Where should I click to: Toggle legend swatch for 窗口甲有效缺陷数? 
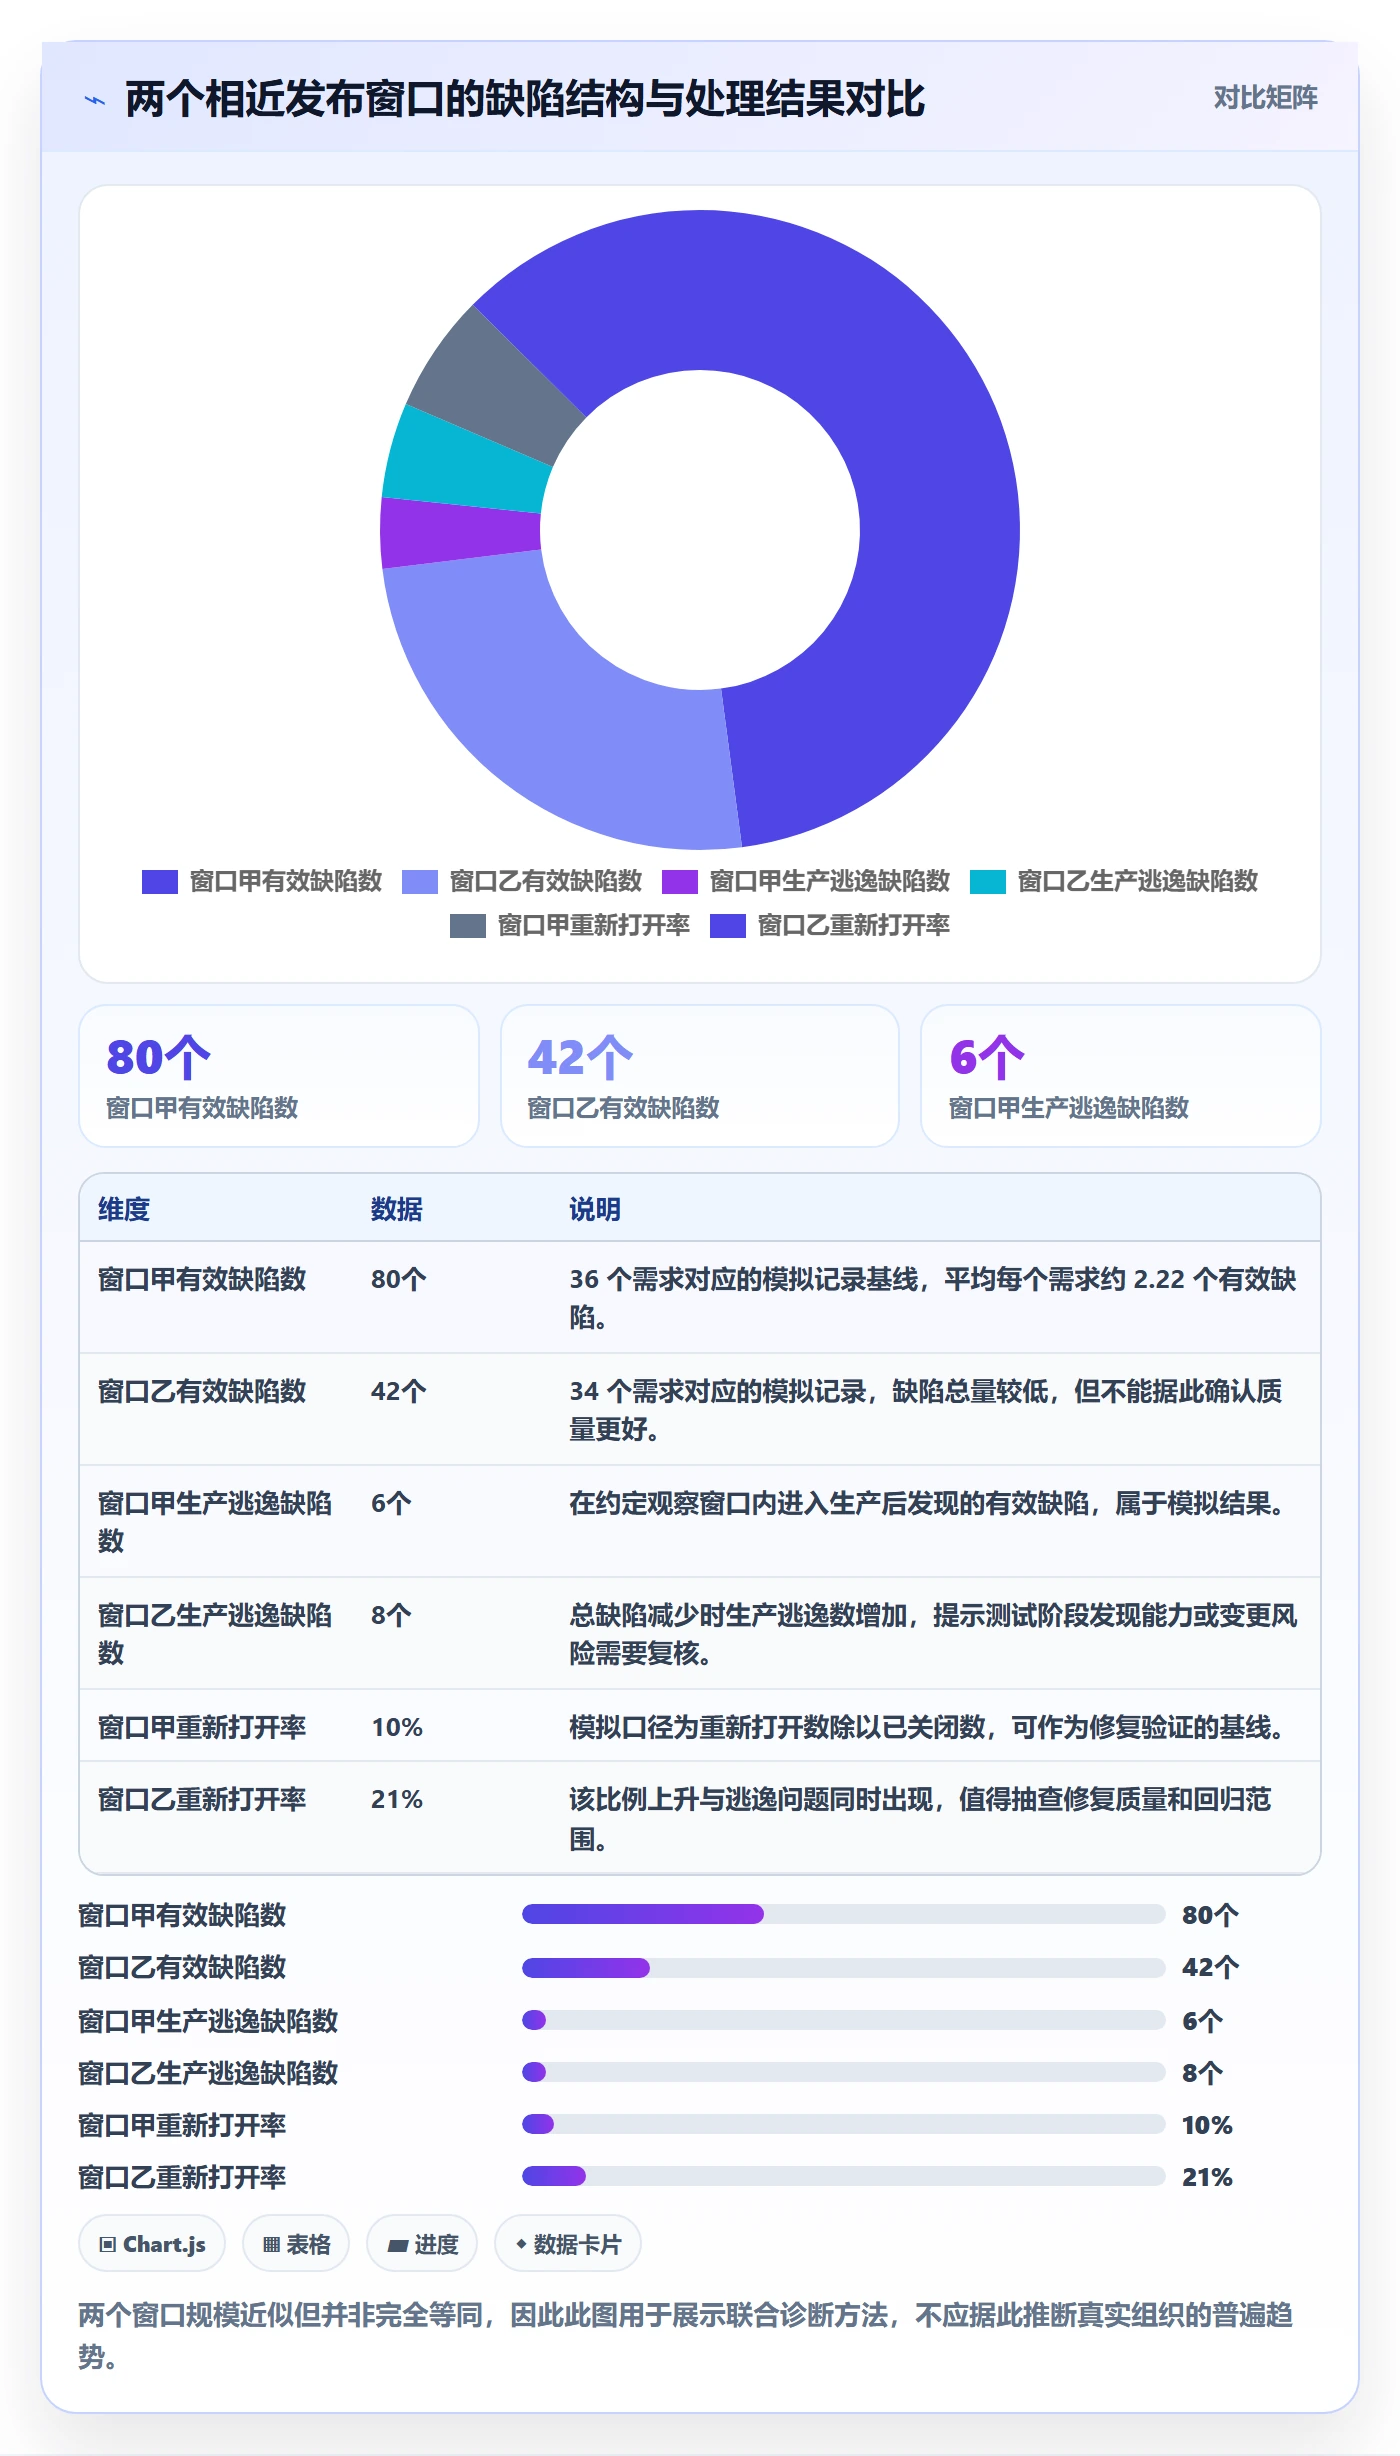coord(160,881)
